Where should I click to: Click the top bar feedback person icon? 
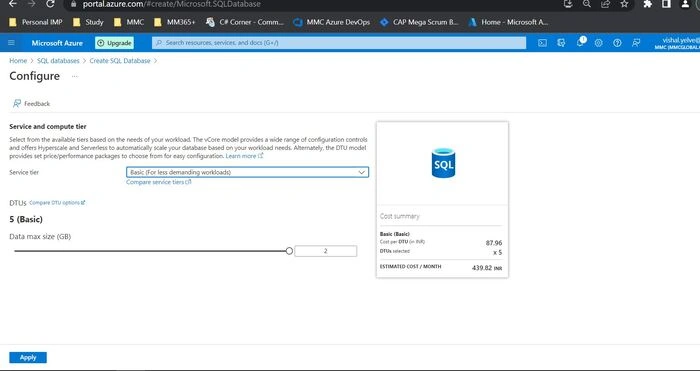click(636, 43)
